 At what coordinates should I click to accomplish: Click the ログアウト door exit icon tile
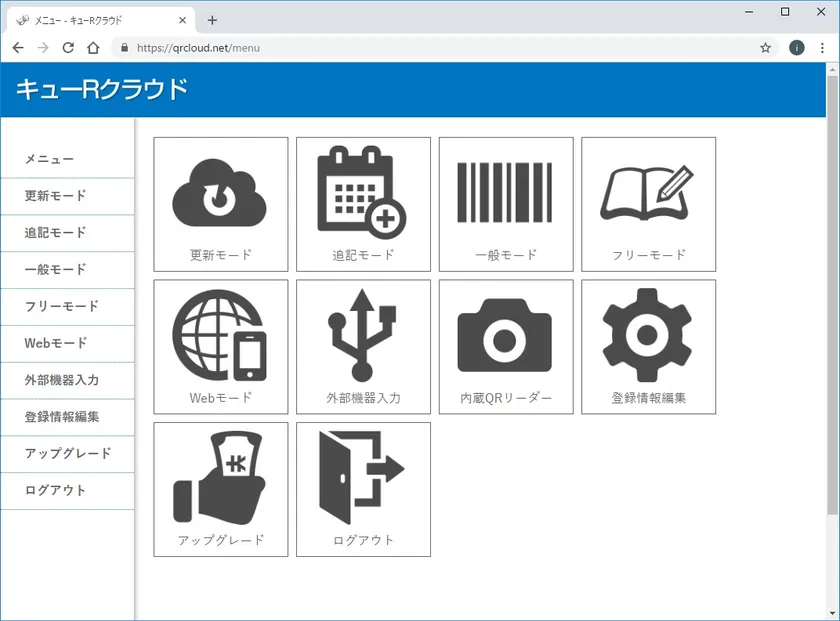(363, 489)
